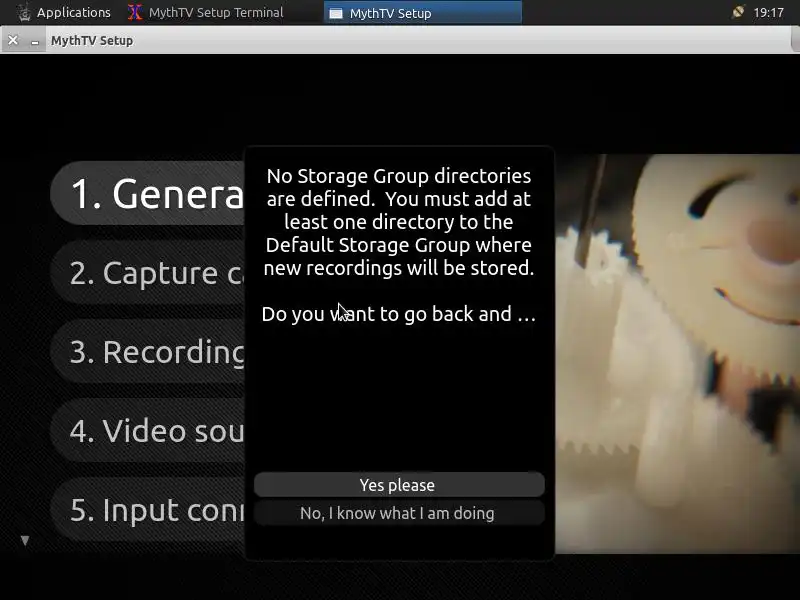The height and width of the screenshot is (600, 800).
Task: Click the 'Yes please' dialog button
Action: [x=399, y=485]
